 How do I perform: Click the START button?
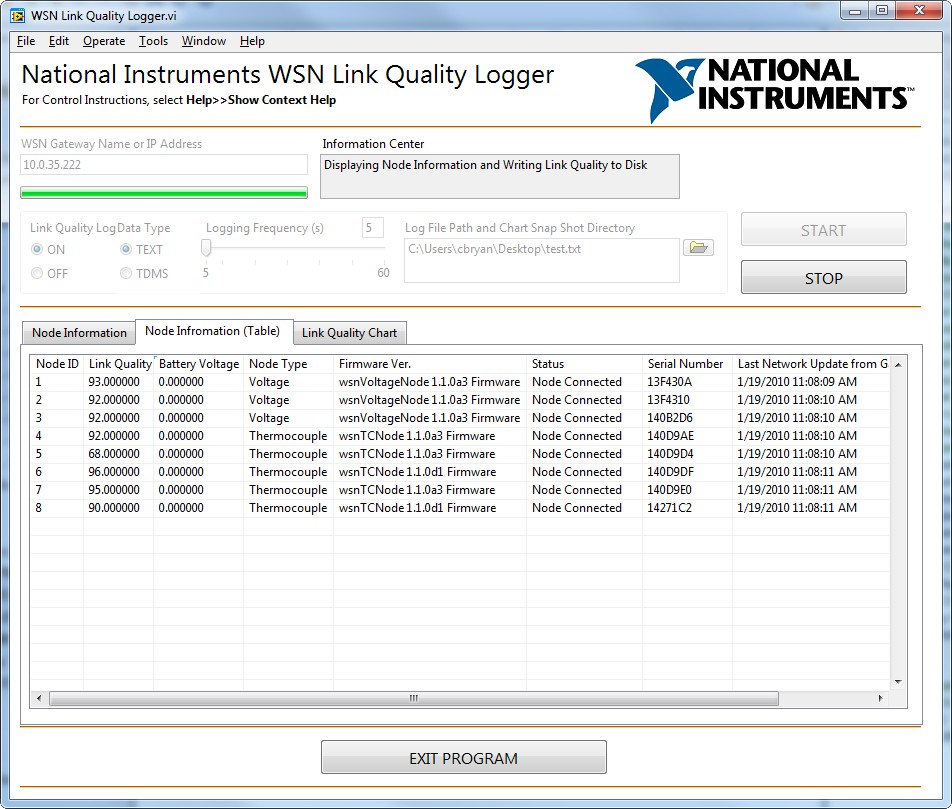point(823,230)
